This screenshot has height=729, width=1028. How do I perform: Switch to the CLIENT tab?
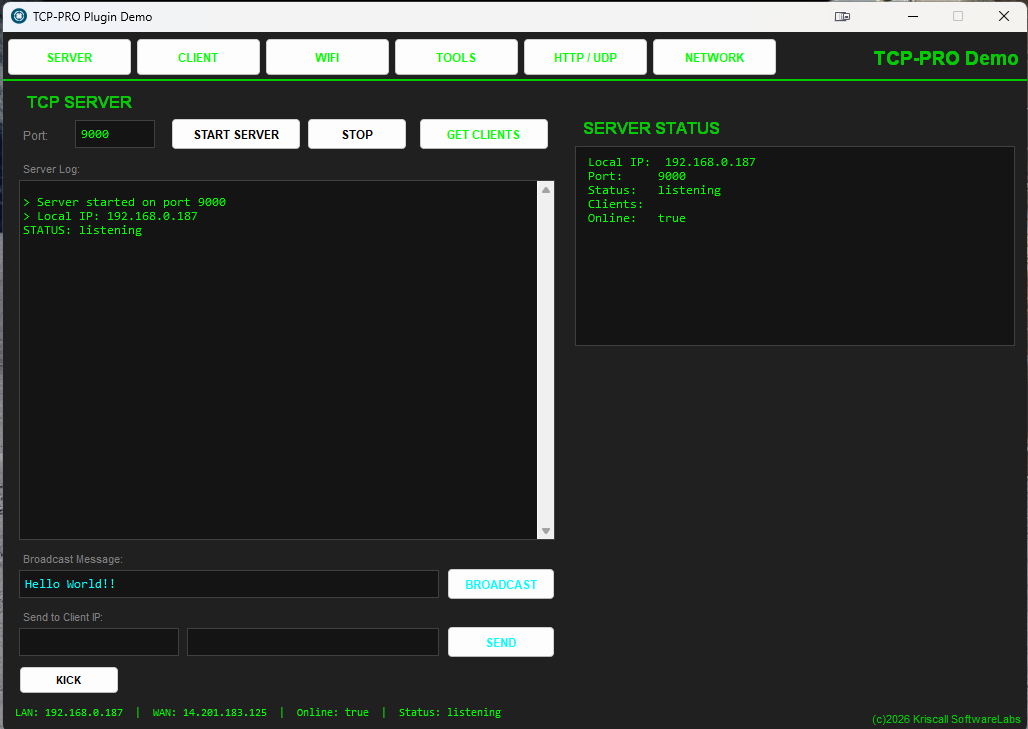(198, 57)
